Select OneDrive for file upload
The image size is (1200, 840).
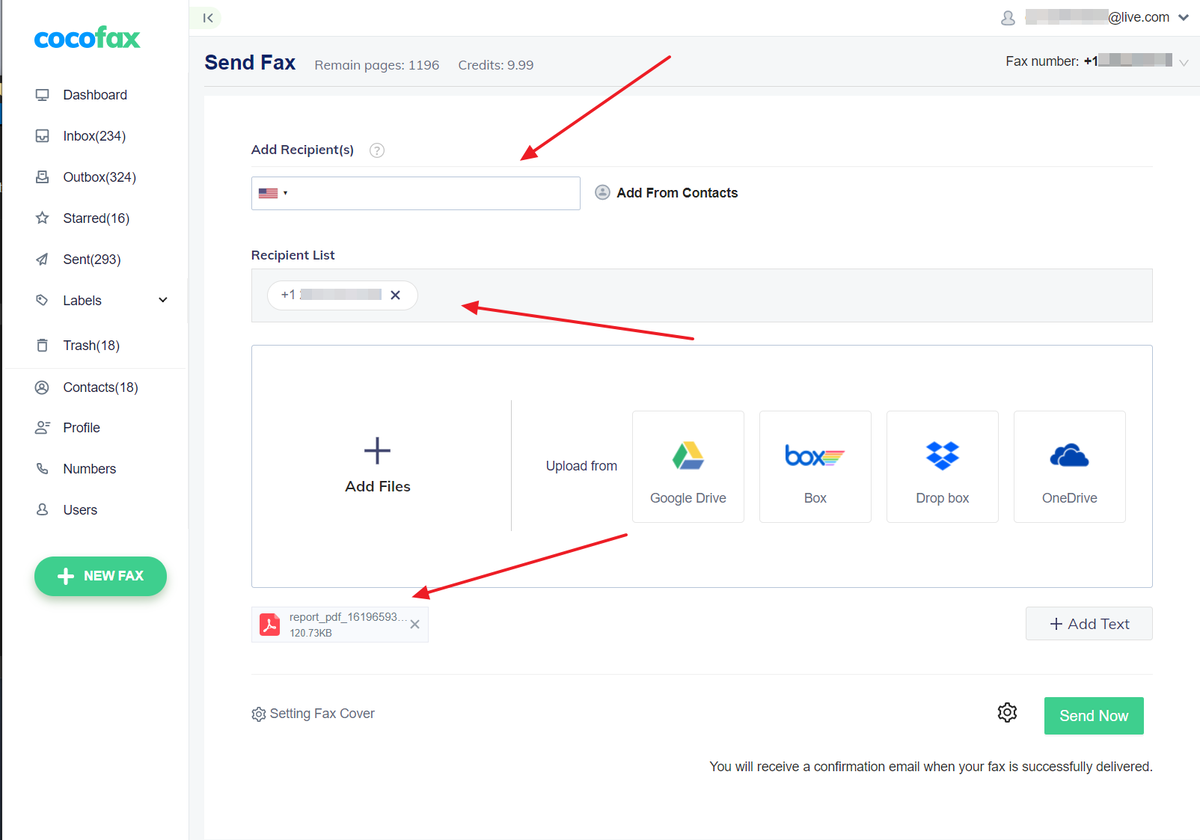[1069, 466]
